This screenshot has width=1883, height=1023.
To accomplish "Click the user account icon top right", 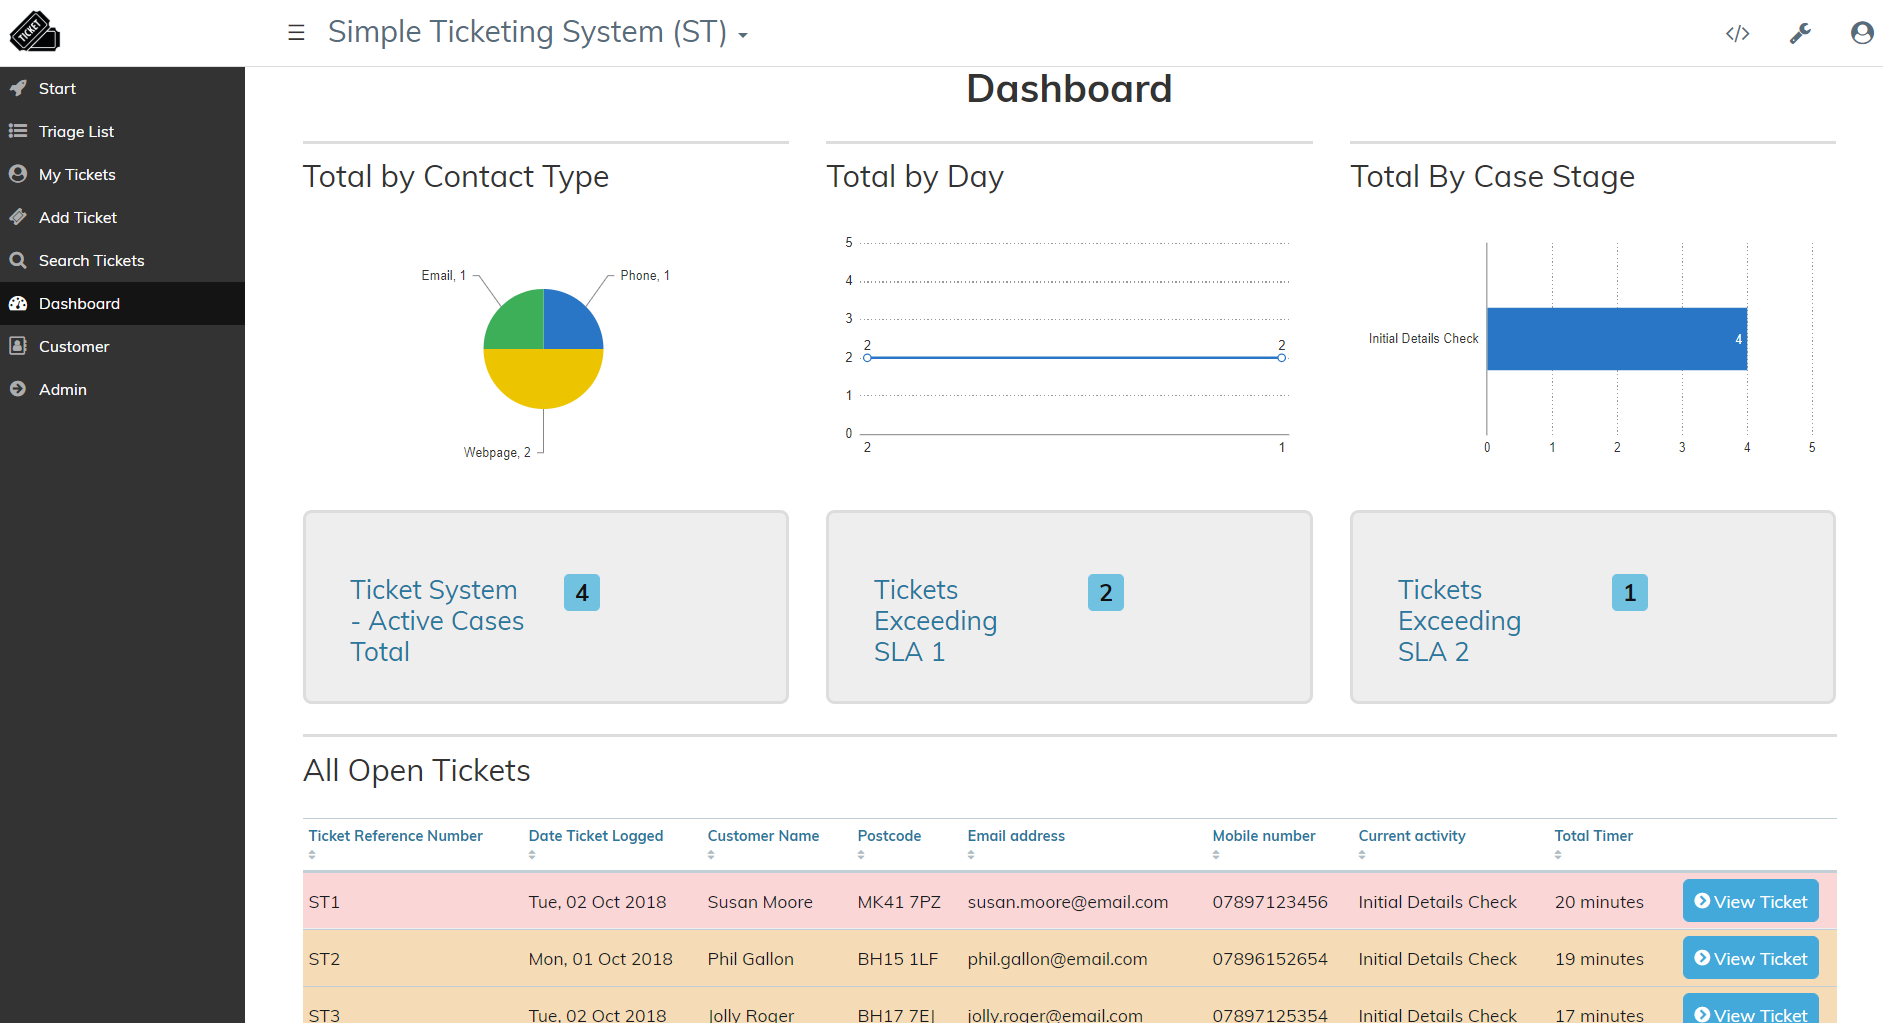I will 1862,32.
